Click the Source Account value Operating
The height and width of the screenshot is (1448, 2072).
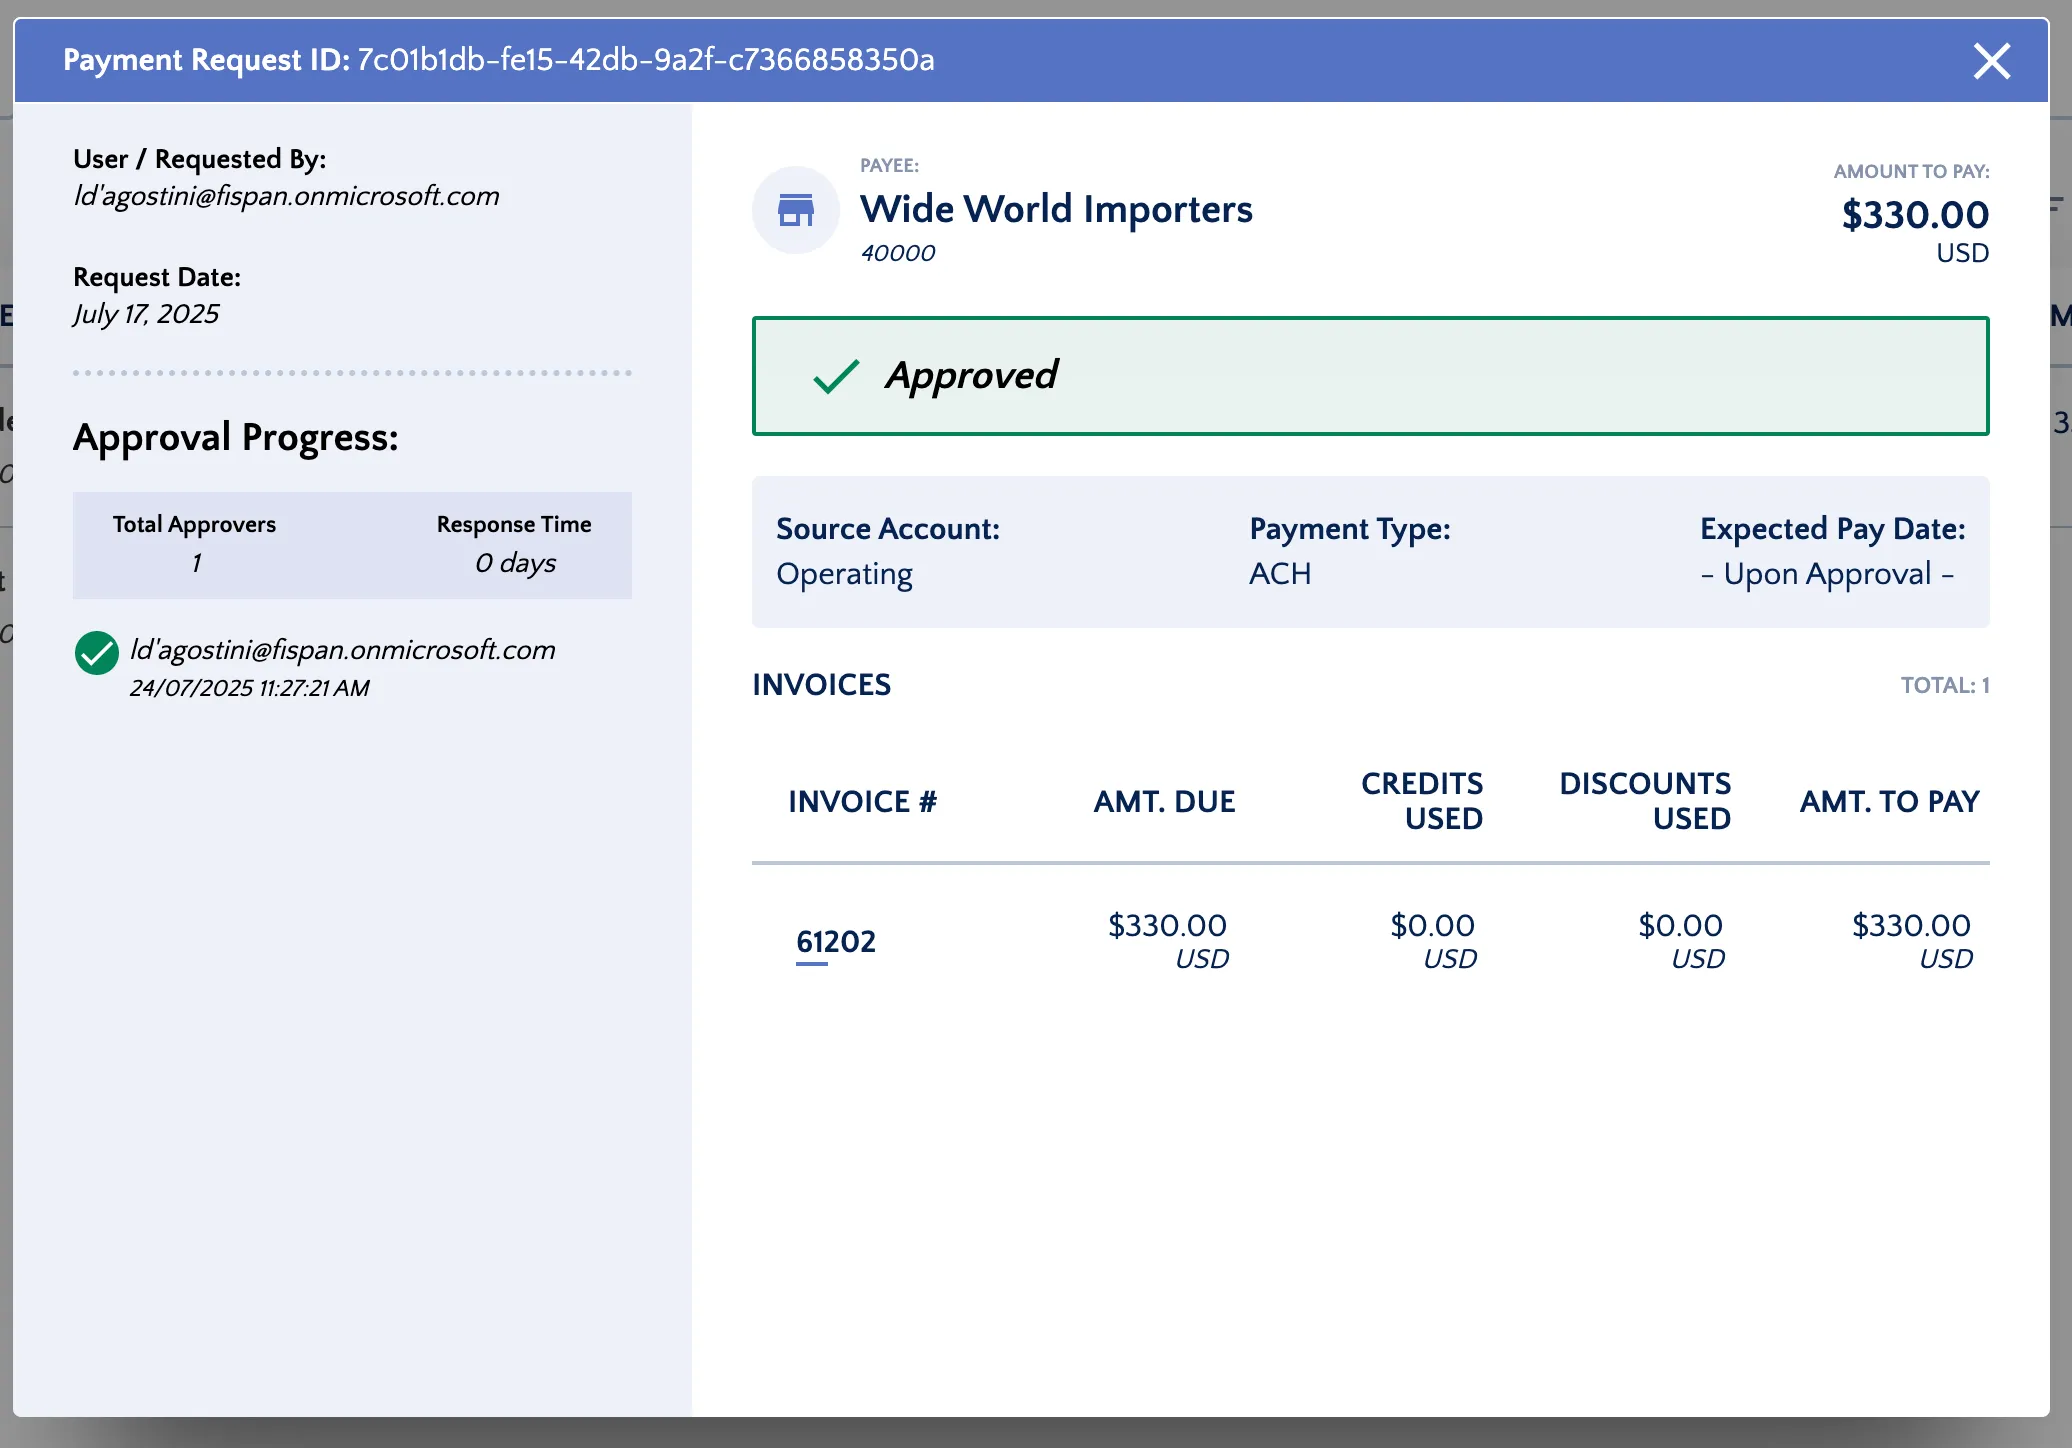[844, 574]
